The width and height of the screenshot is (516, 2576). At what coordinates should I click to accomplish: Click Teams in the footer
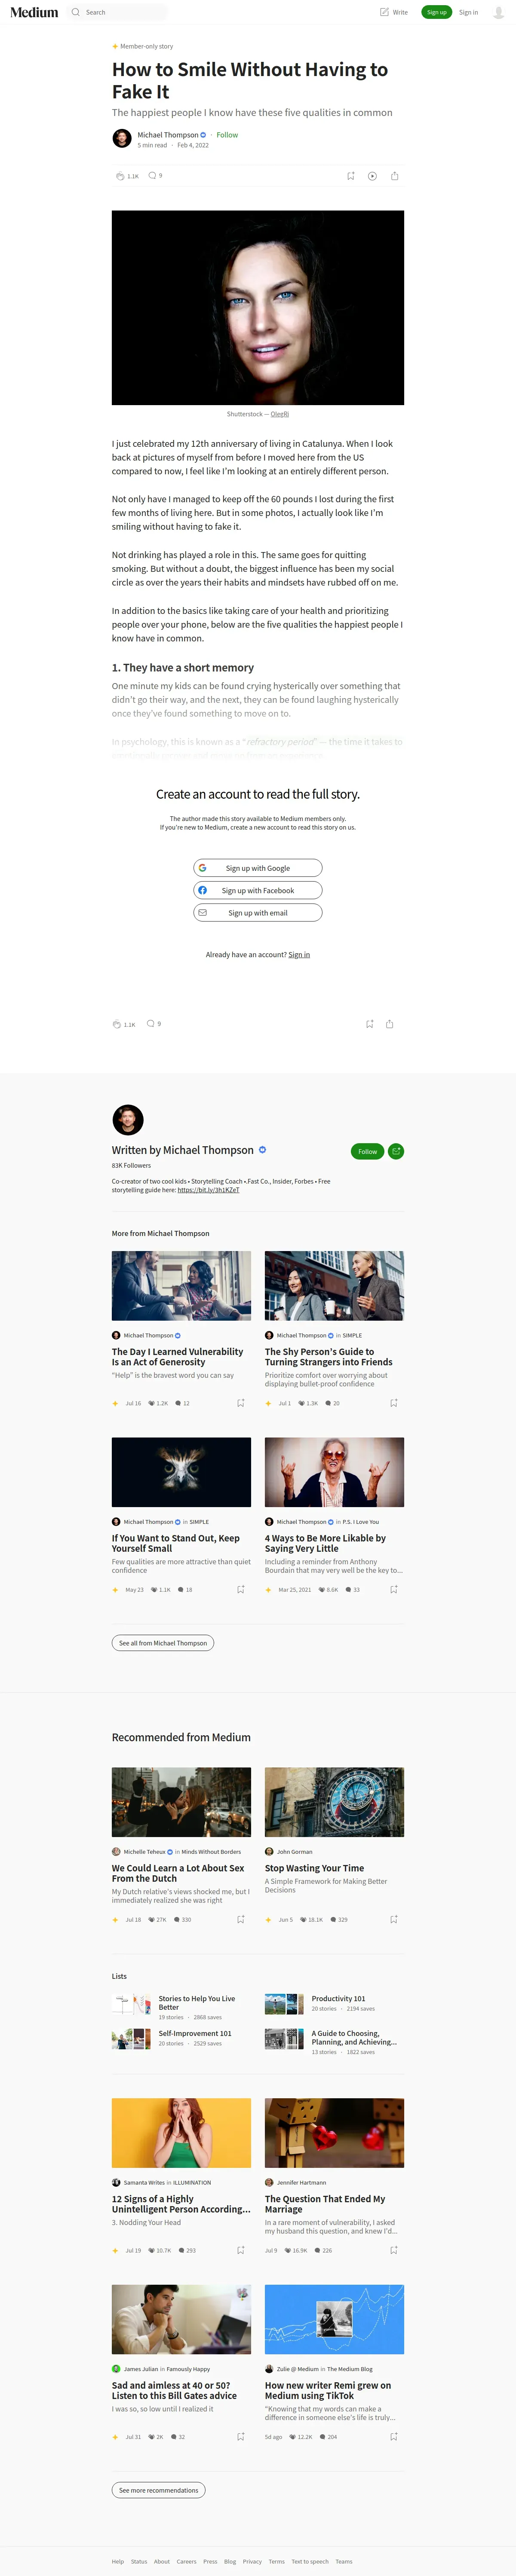(x=344, y=2561)
